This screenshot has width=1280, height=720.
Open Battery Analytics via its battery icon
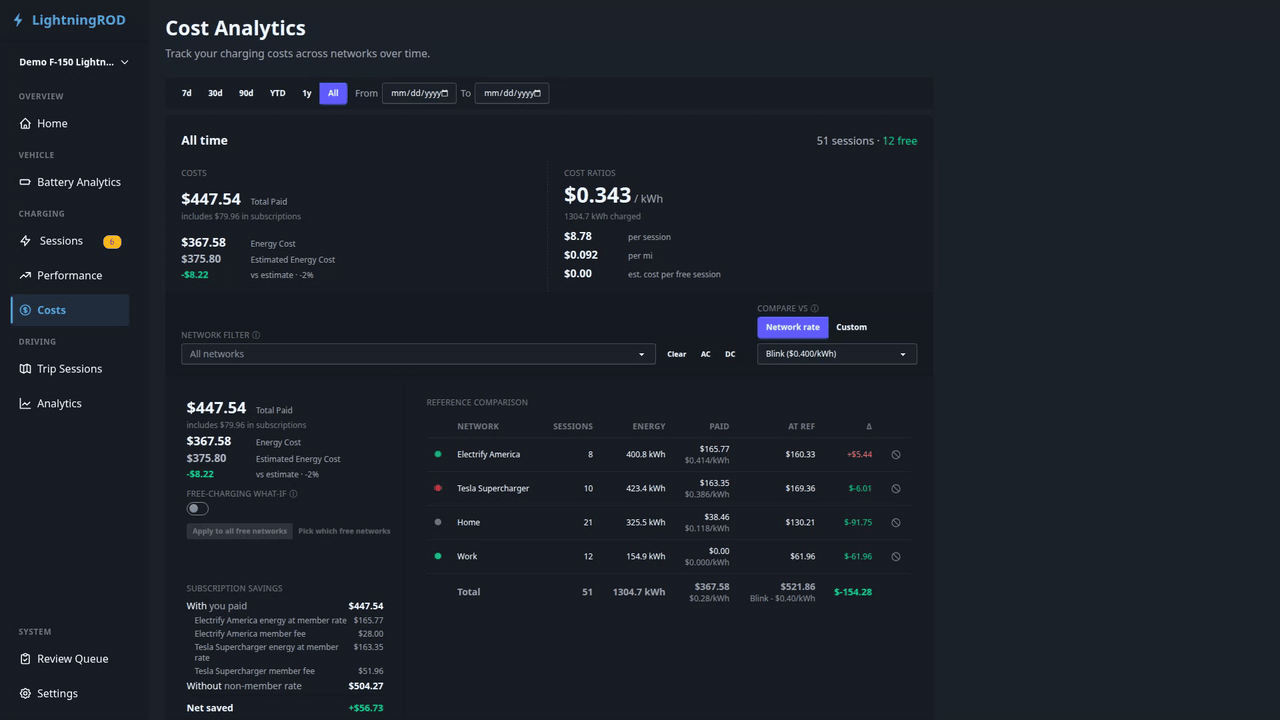coord(25,182)
